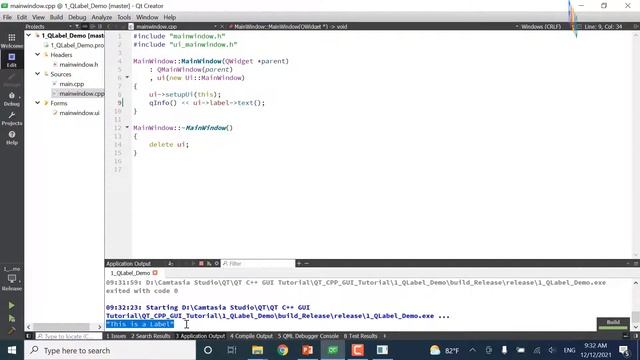
Task: Click the Projects tree horizontal scrollbar
Action: (x=61, y=327)
